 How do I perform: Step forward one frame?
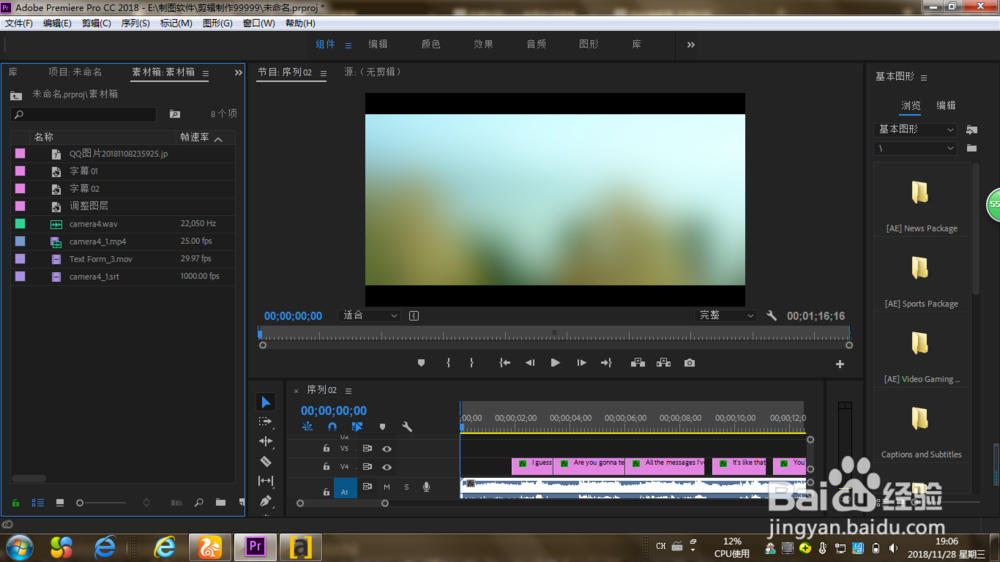click(581, 363)
